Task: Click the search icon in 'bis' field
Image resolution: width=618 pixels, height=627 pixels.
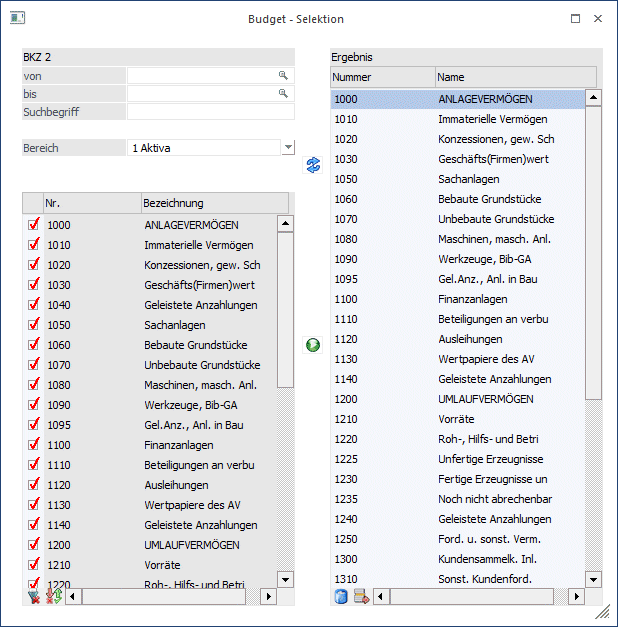Action: click(x=283, y=94)
